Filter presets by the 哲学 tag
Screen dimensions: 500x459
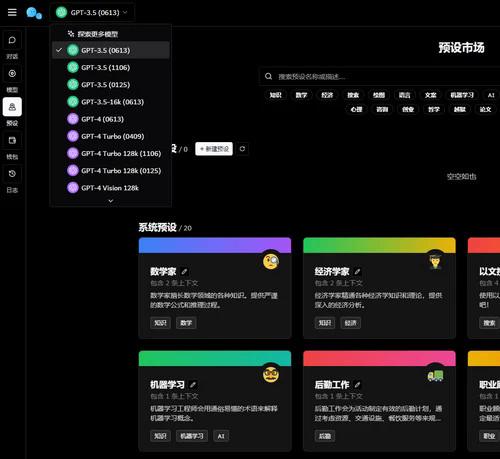[434, 109]
